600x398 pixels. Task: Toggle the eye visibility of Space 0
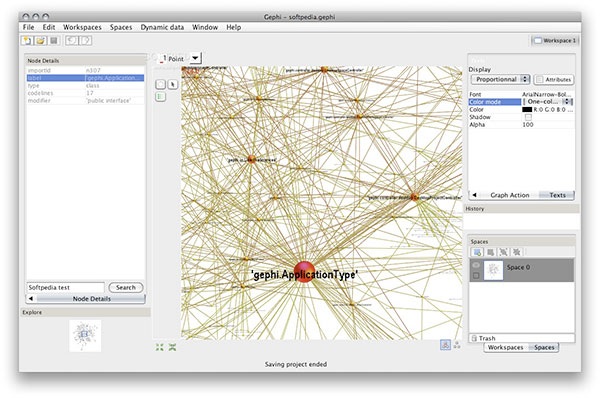coord(476,265)
